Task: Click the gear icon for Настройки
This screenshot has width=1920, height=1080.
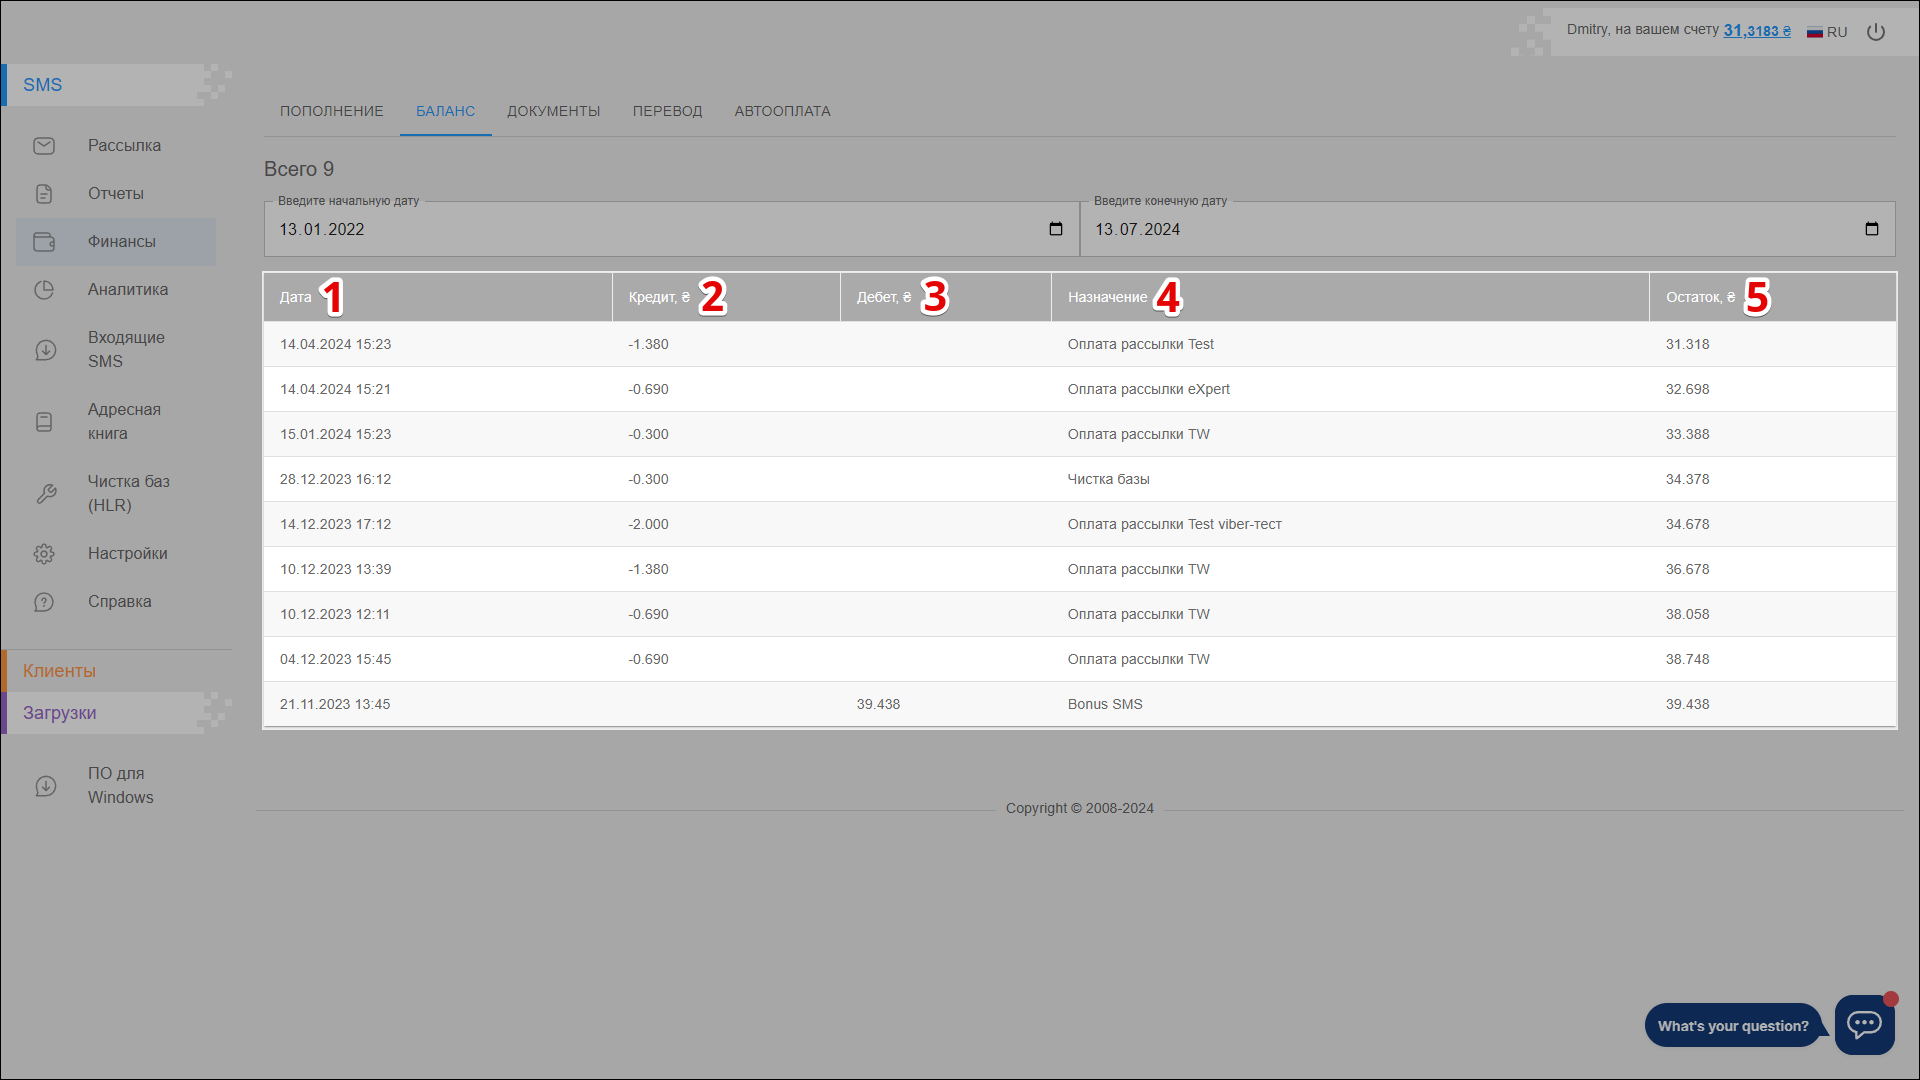Action: 44,554
